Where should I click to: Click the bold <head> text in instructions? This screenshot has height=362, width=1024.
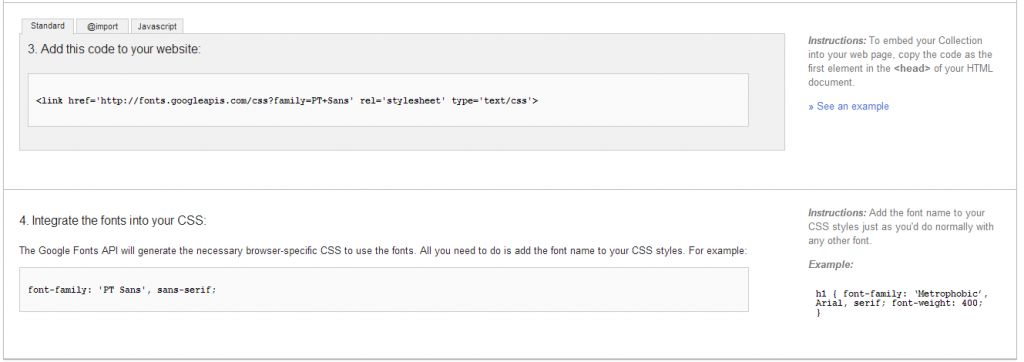pyautogui.click(x=912, y=69)
